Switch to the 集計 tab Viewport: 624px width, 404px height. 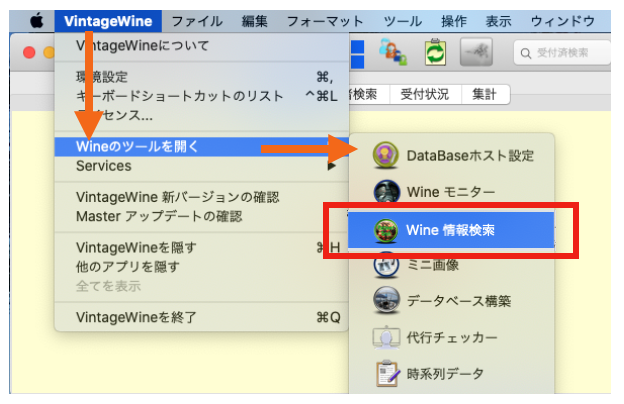coord(485,95)
